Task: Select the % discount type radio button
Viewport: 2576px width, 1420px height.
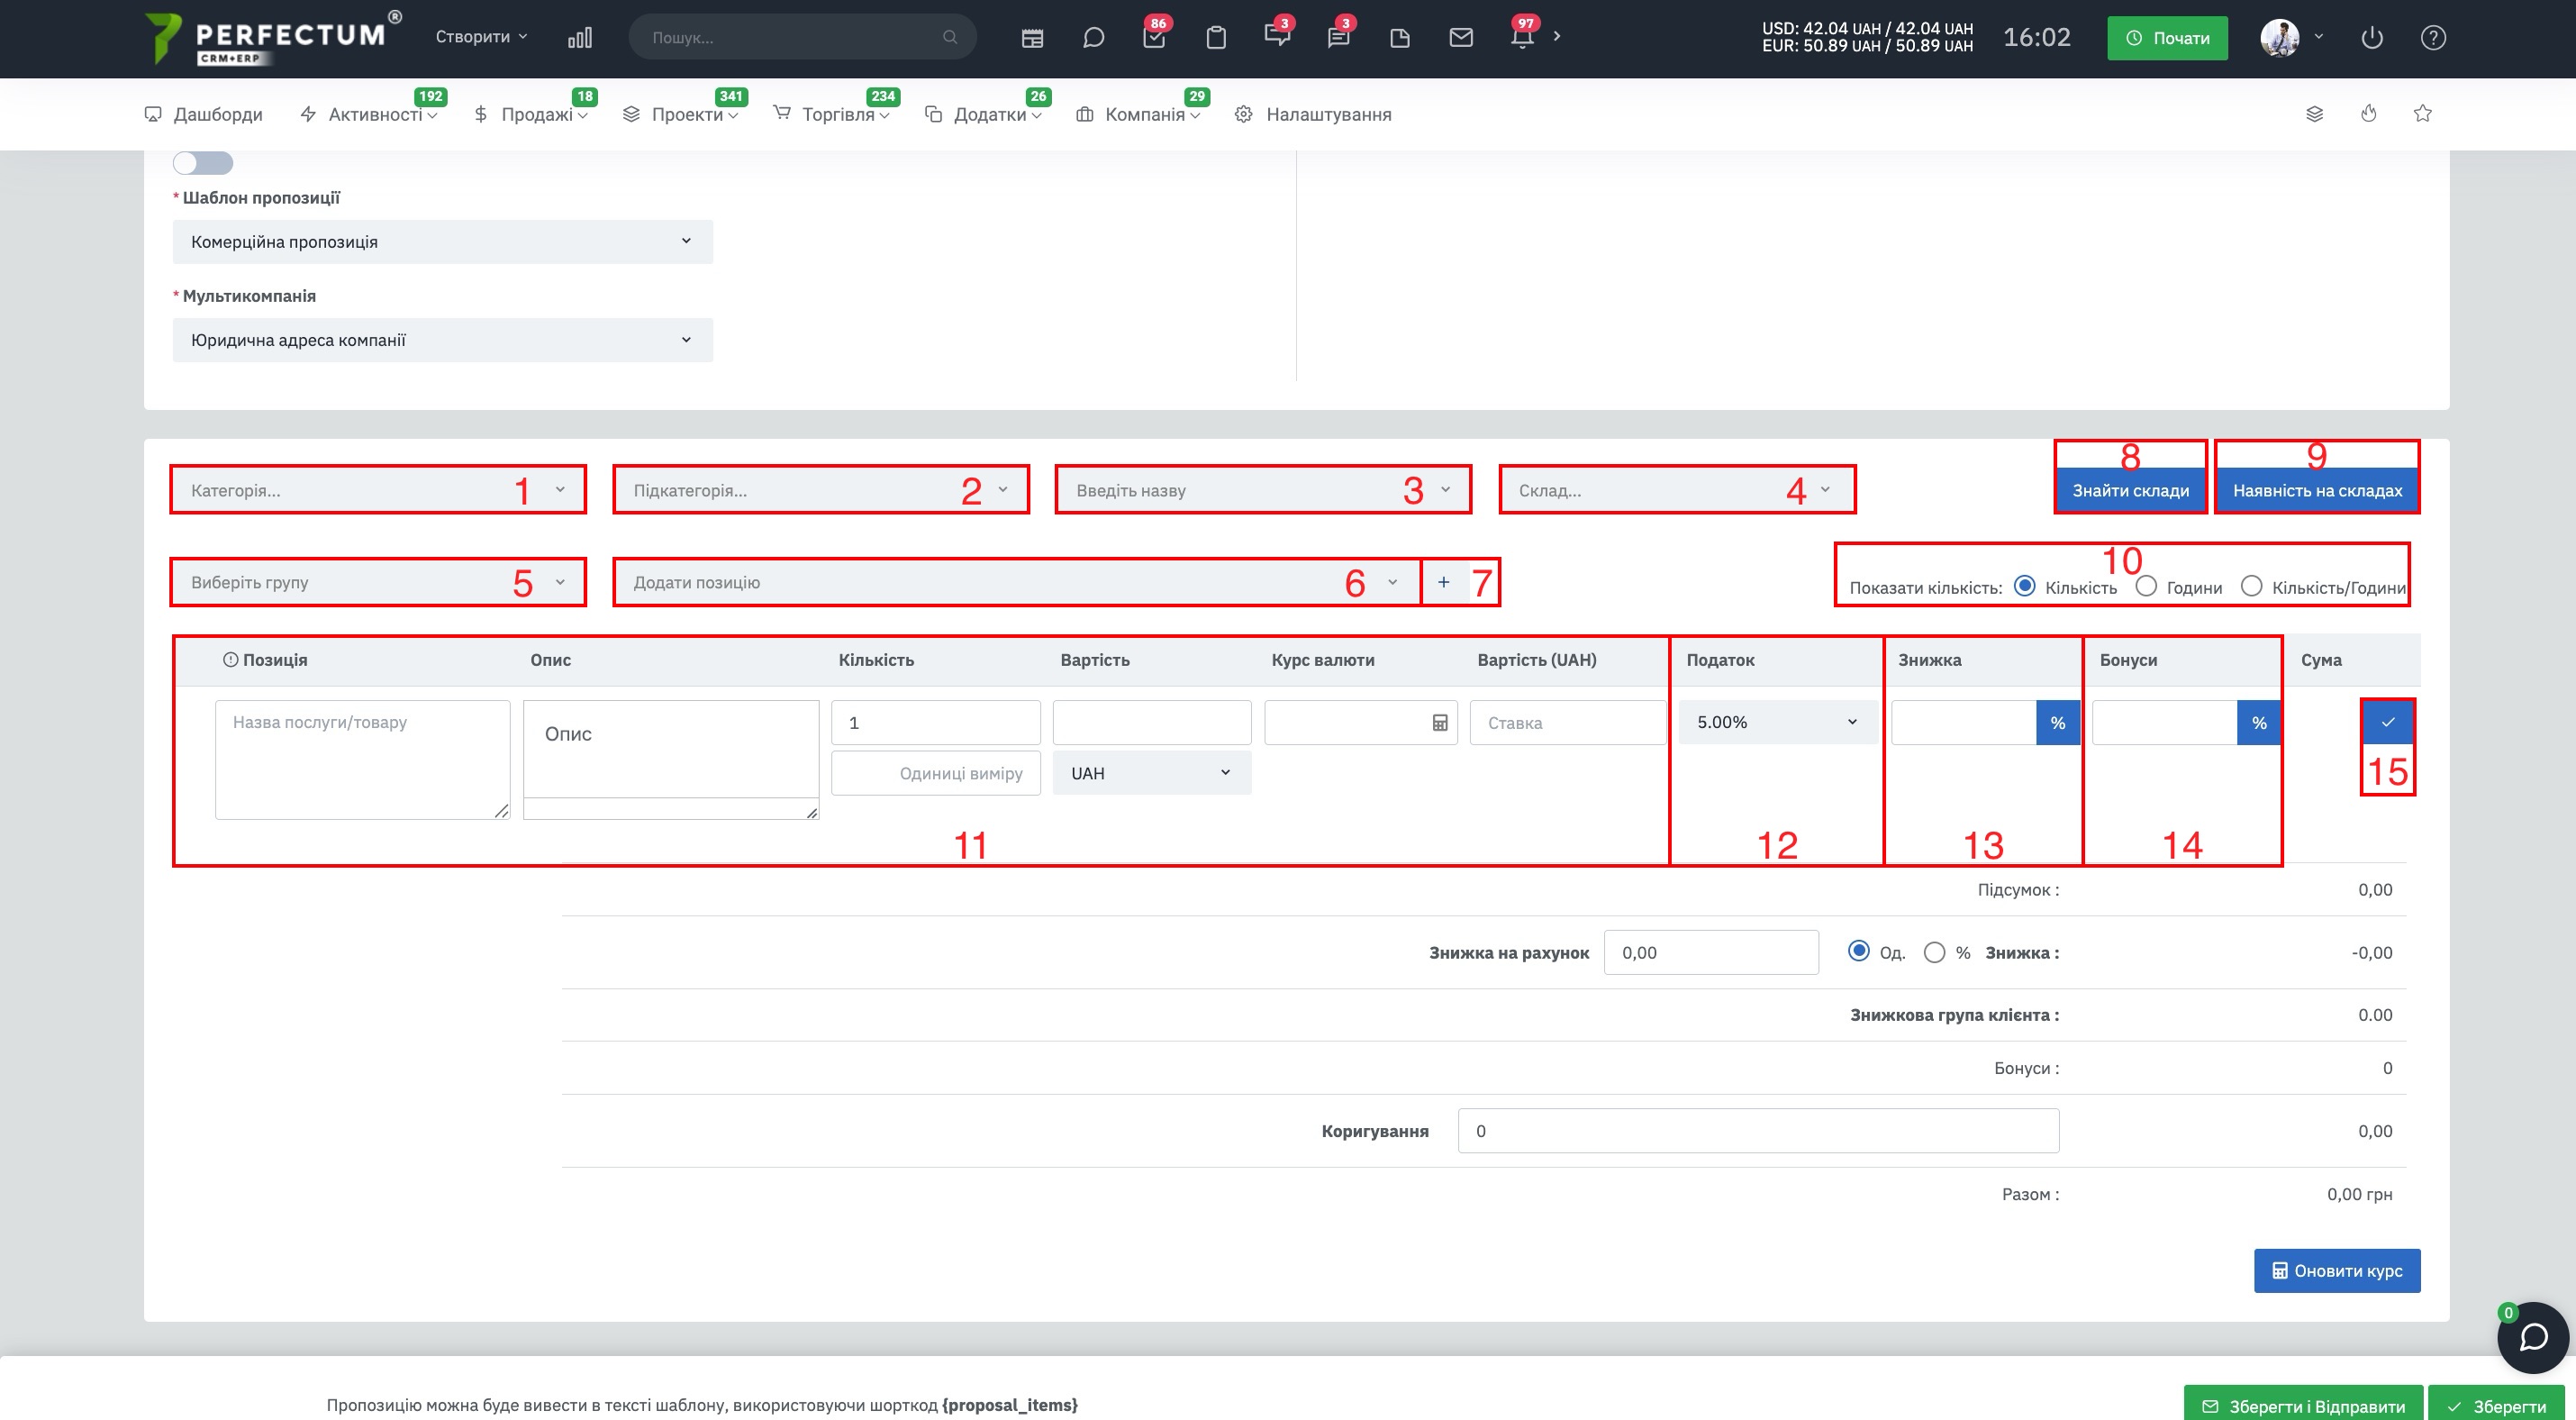Action: (1934, 952)
